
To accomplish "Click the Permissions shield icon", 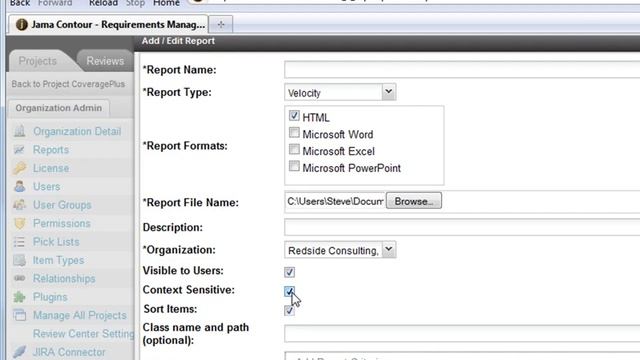I will click(19, 223).
